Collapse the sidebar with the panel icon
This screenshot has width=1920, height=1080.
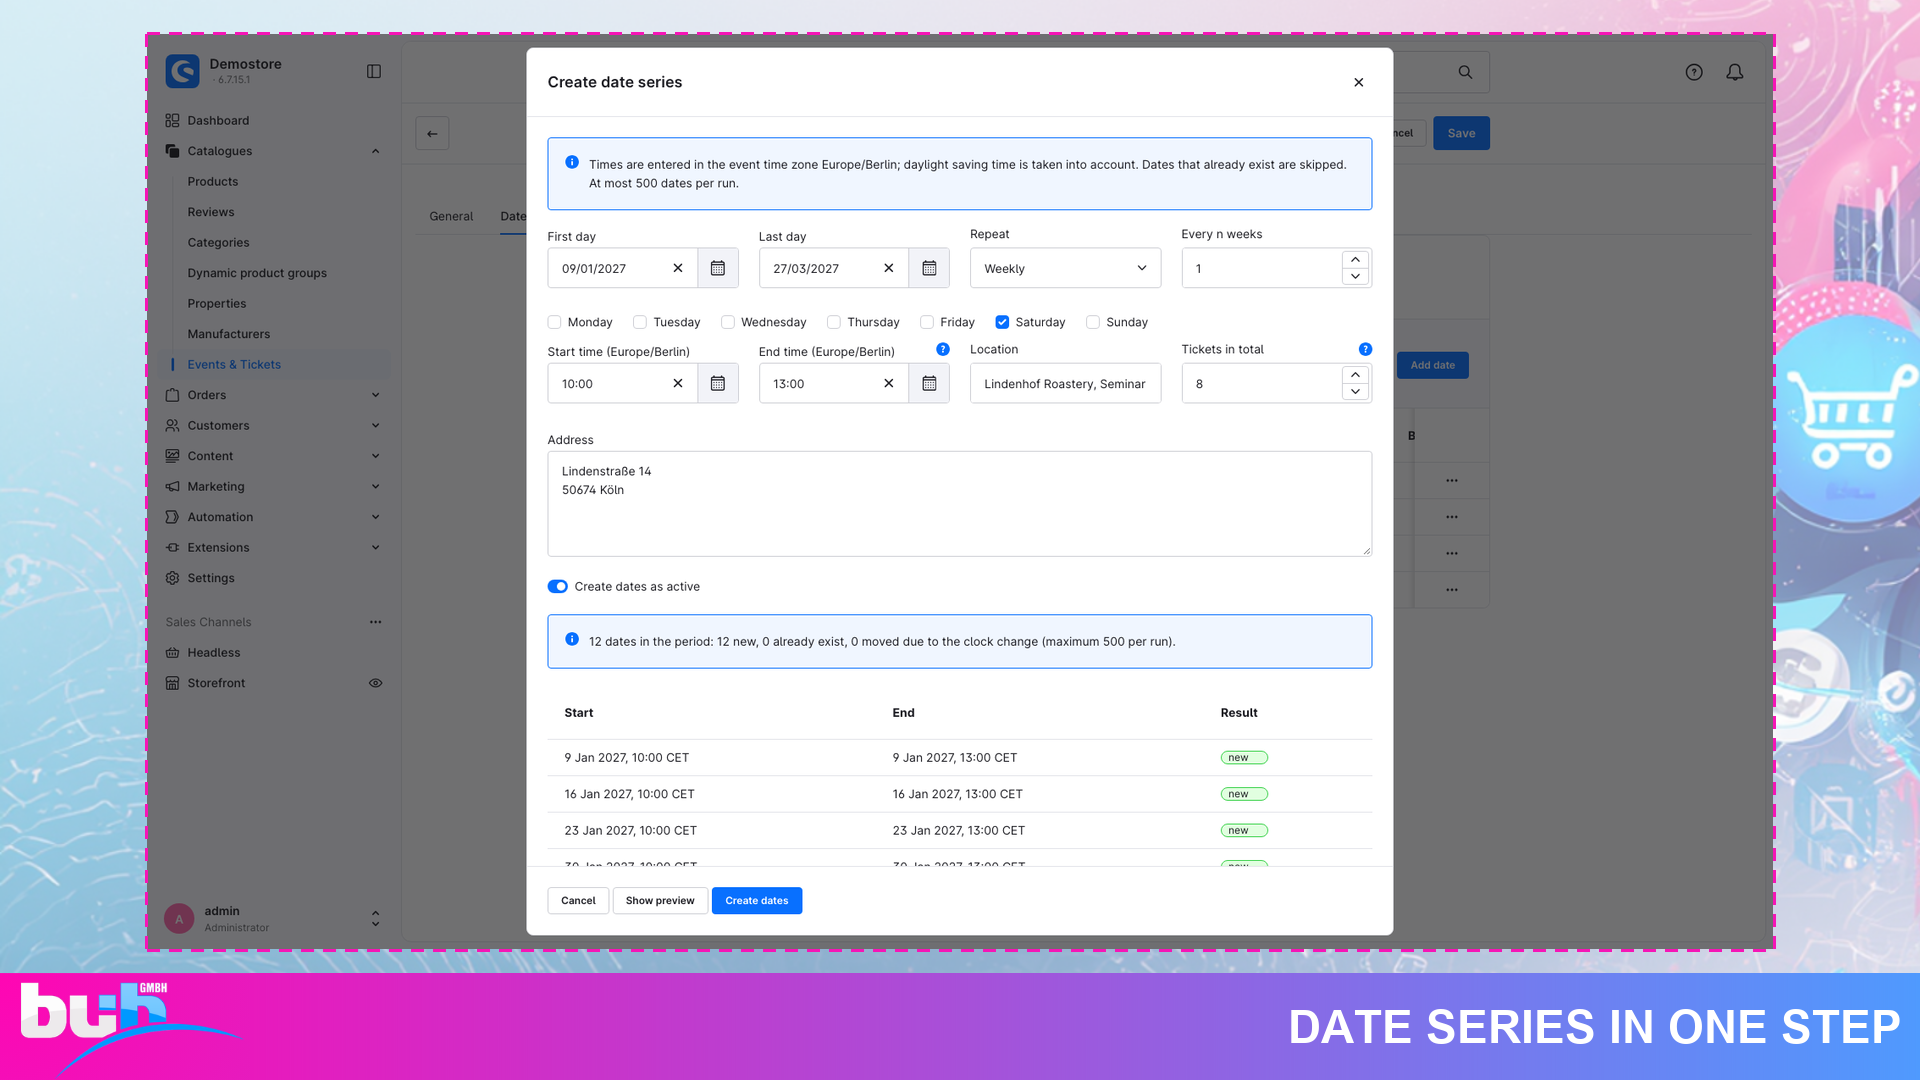pyautogui.click(x=374, y=71)
